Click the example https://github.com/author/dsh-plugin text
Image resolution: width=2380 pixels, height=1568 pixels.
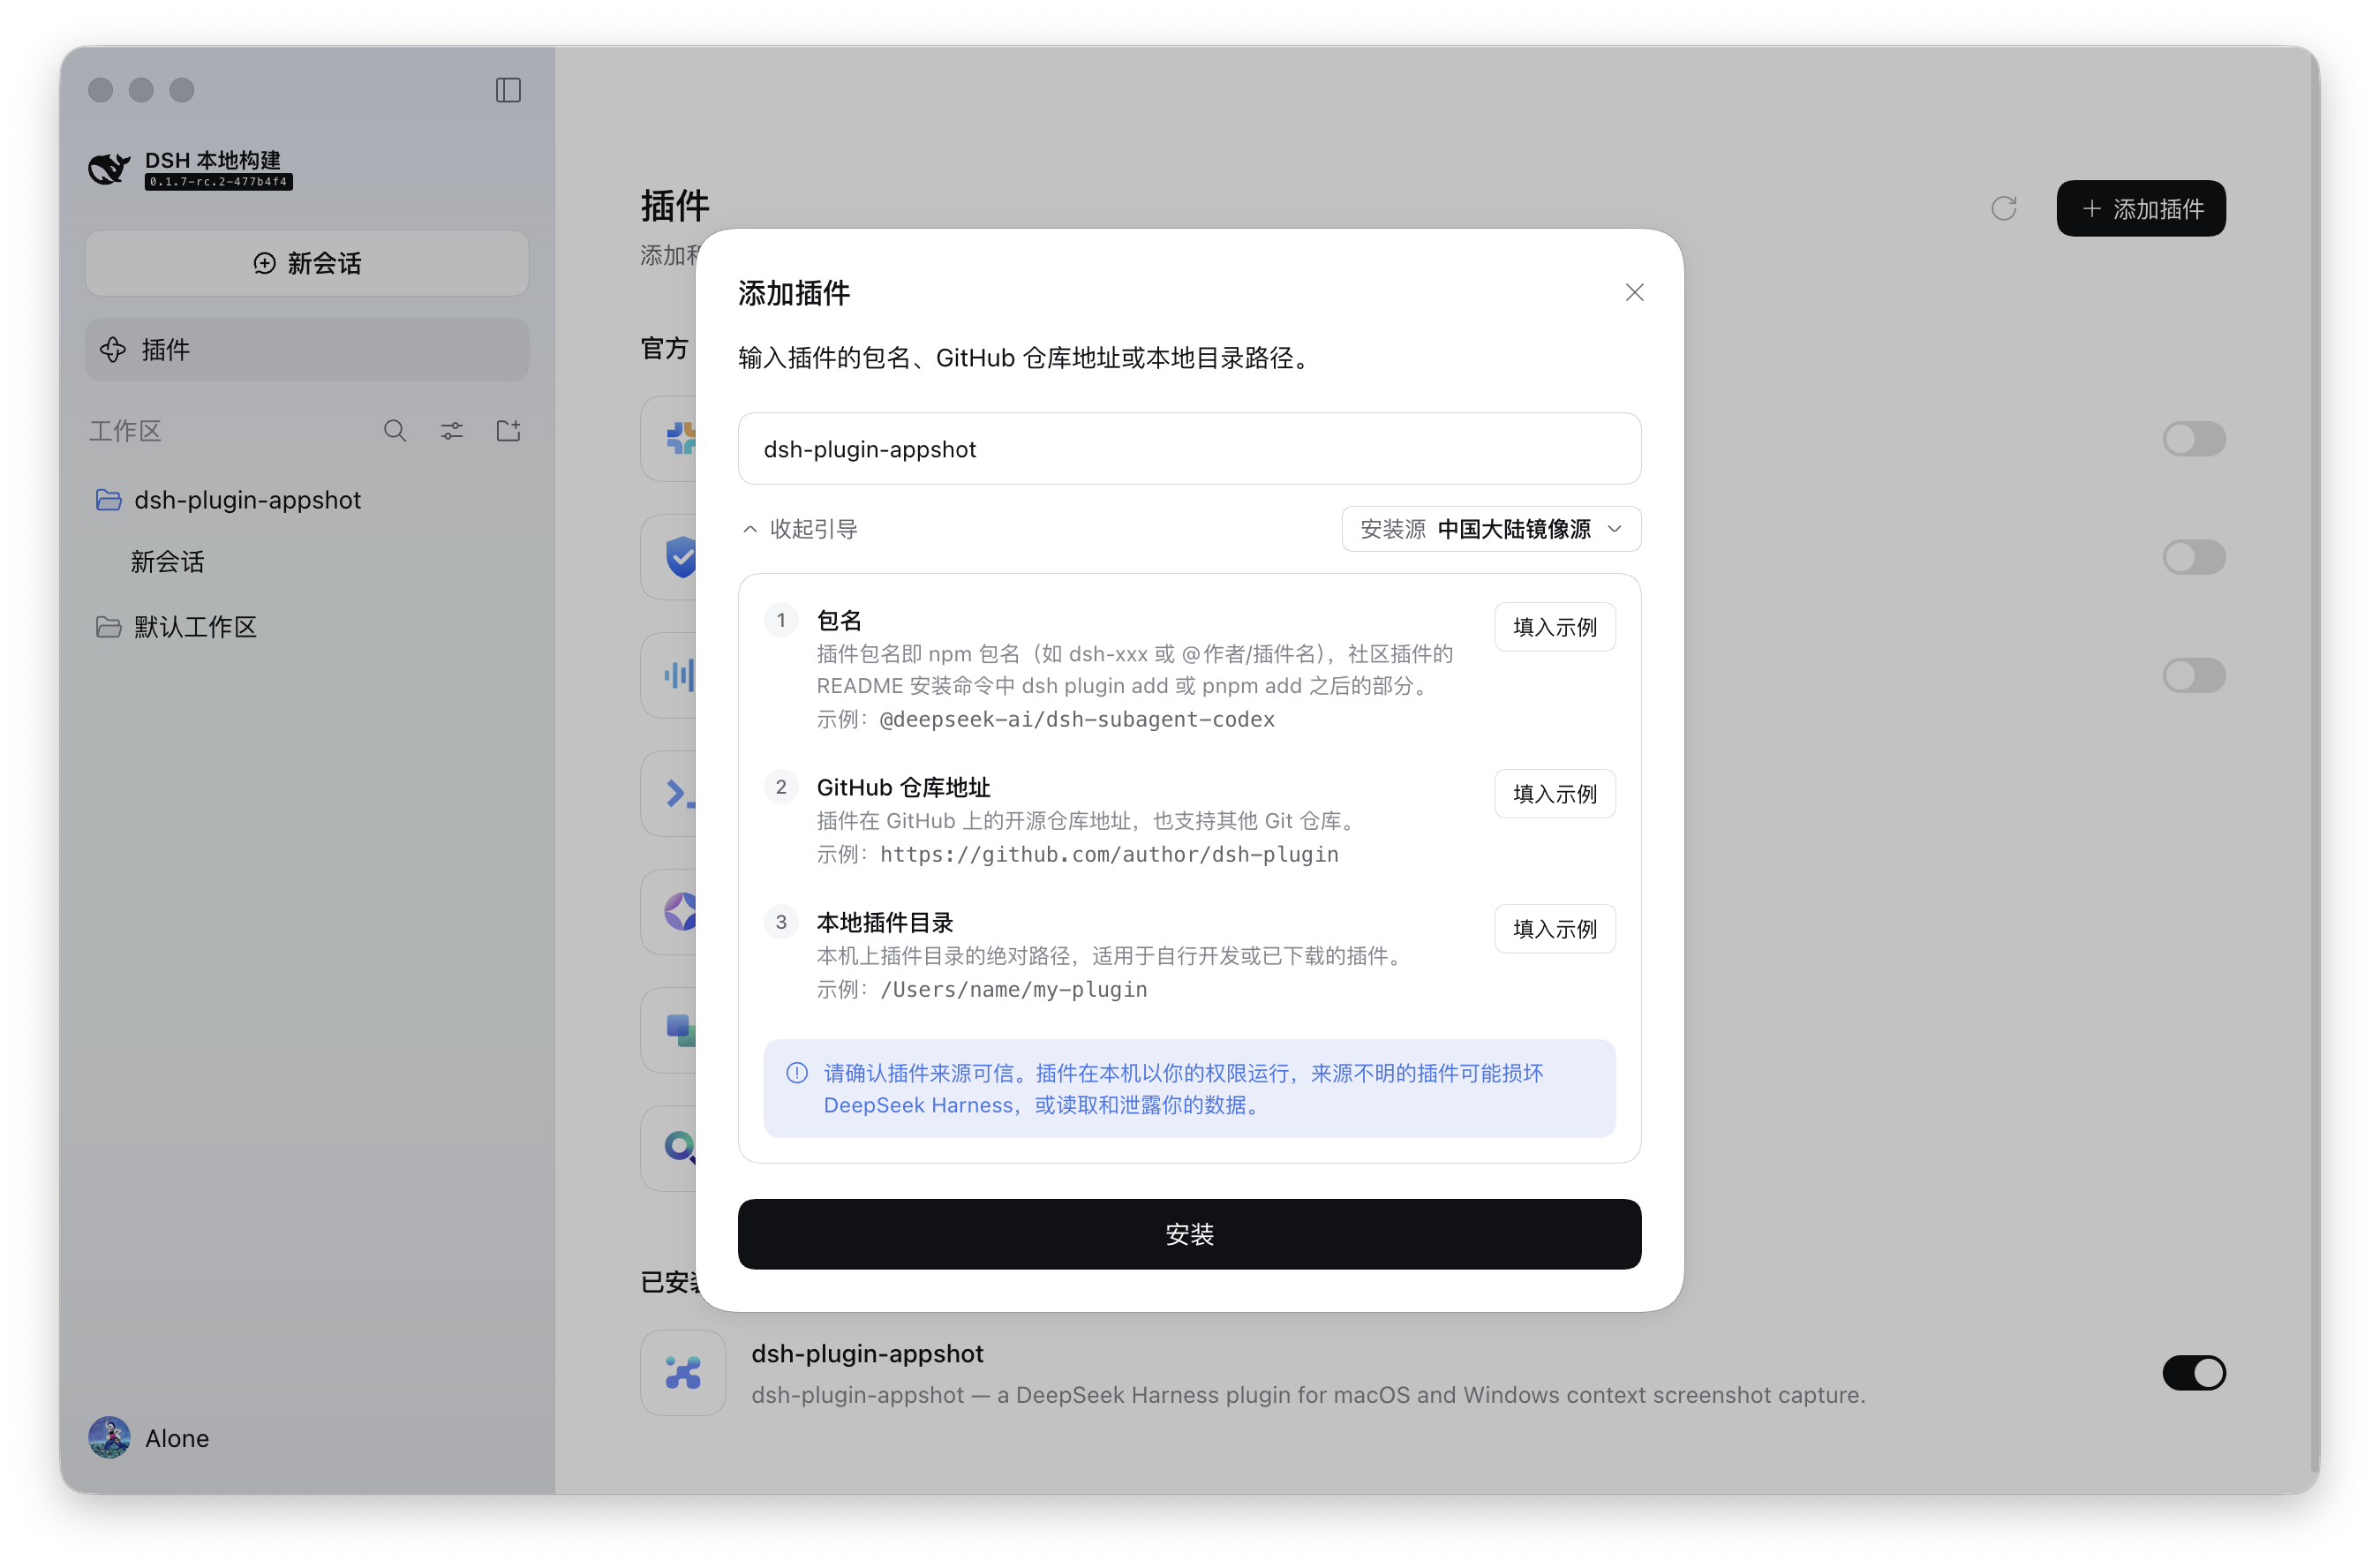pos(1109,854)
